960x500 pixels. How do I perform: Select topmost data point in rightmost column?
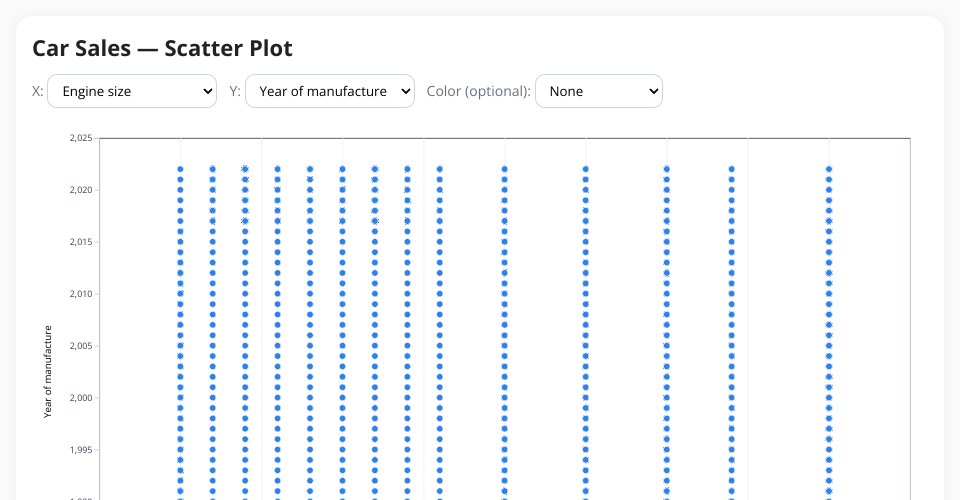click(829, 169)
